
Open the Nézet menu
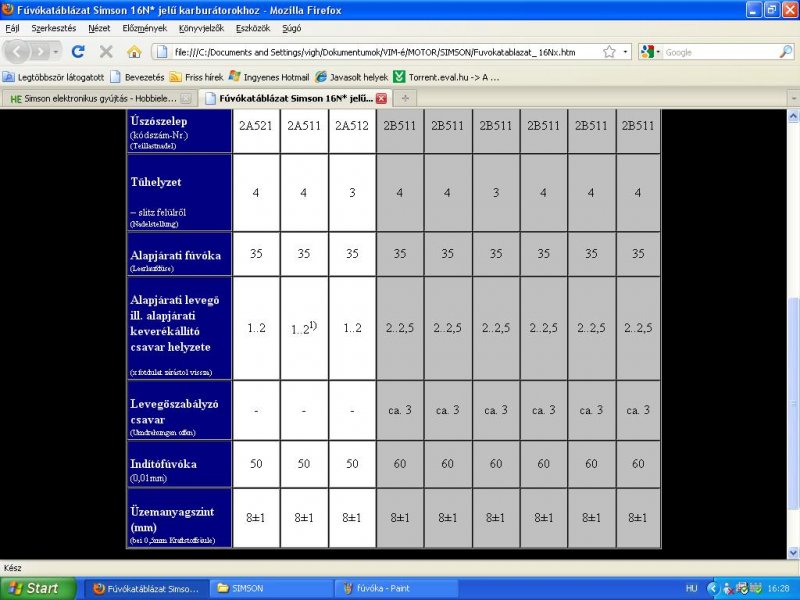[99, 28]
